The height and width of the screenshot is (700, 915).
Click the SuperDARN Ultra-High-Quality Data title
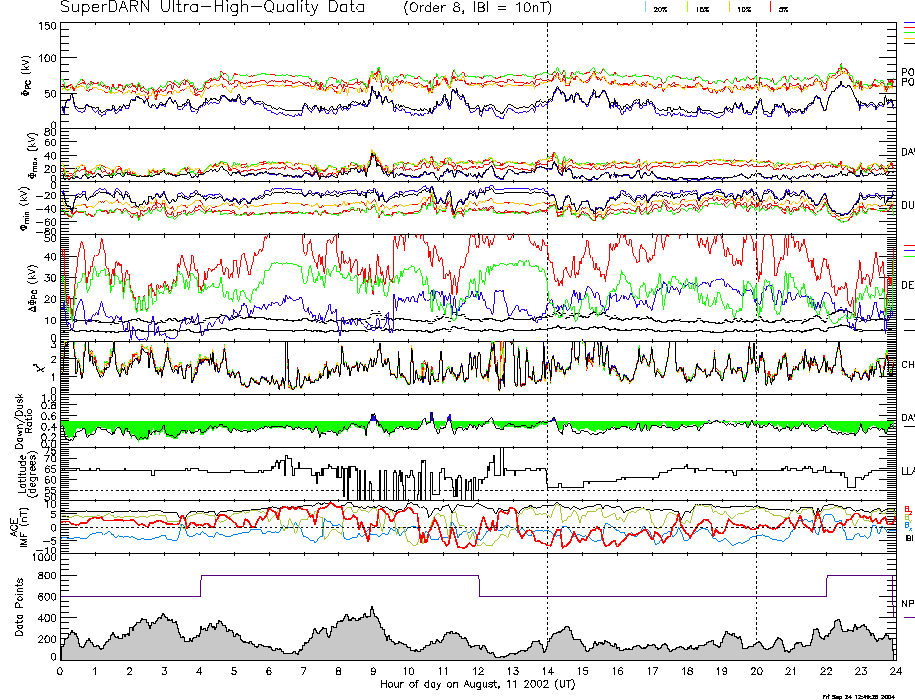click(216, 8)
